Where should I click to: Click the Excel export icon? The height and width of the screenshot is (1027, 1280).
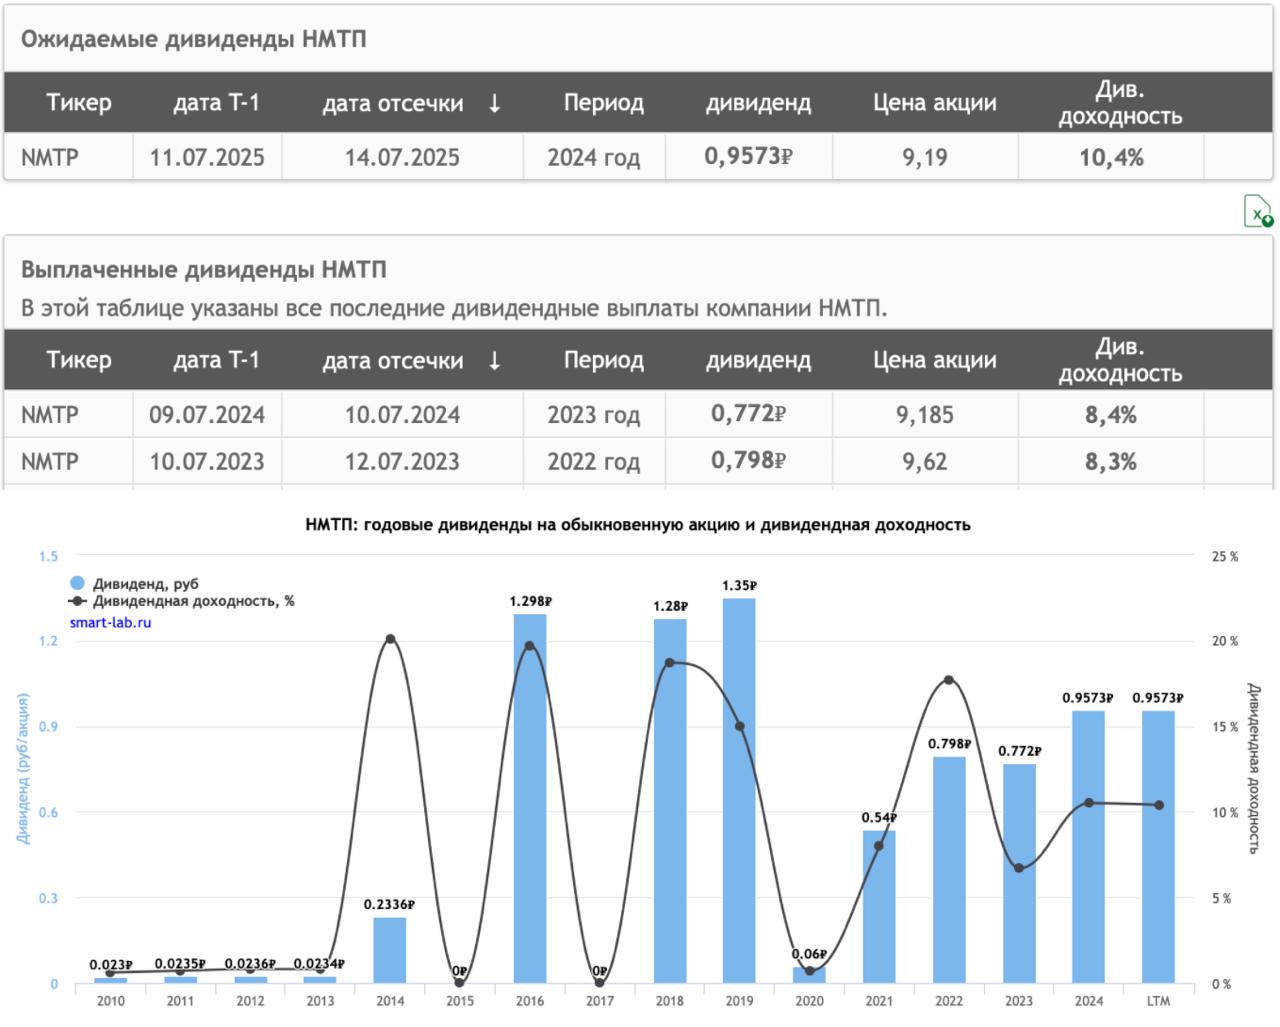[x=1257, y=212]
